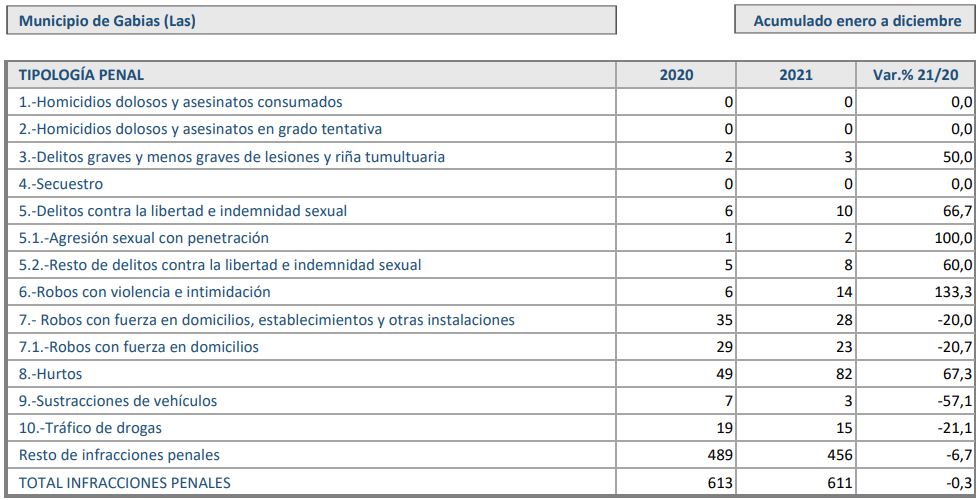Select the Acumulado enero a diciembre box

coord(857,21)
